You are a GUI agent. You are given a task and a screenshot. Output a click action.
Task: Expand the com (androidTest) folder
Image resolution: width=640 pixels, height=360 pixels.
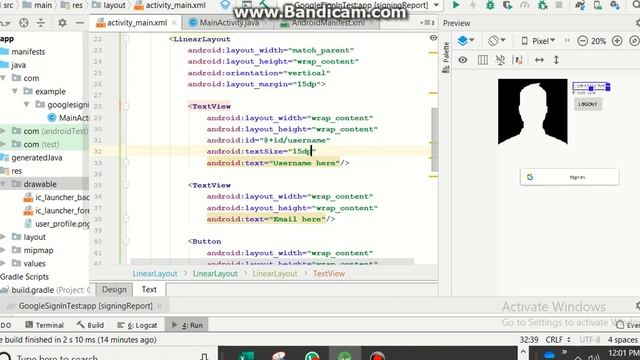pyautogui.click(x=3, y=131)
